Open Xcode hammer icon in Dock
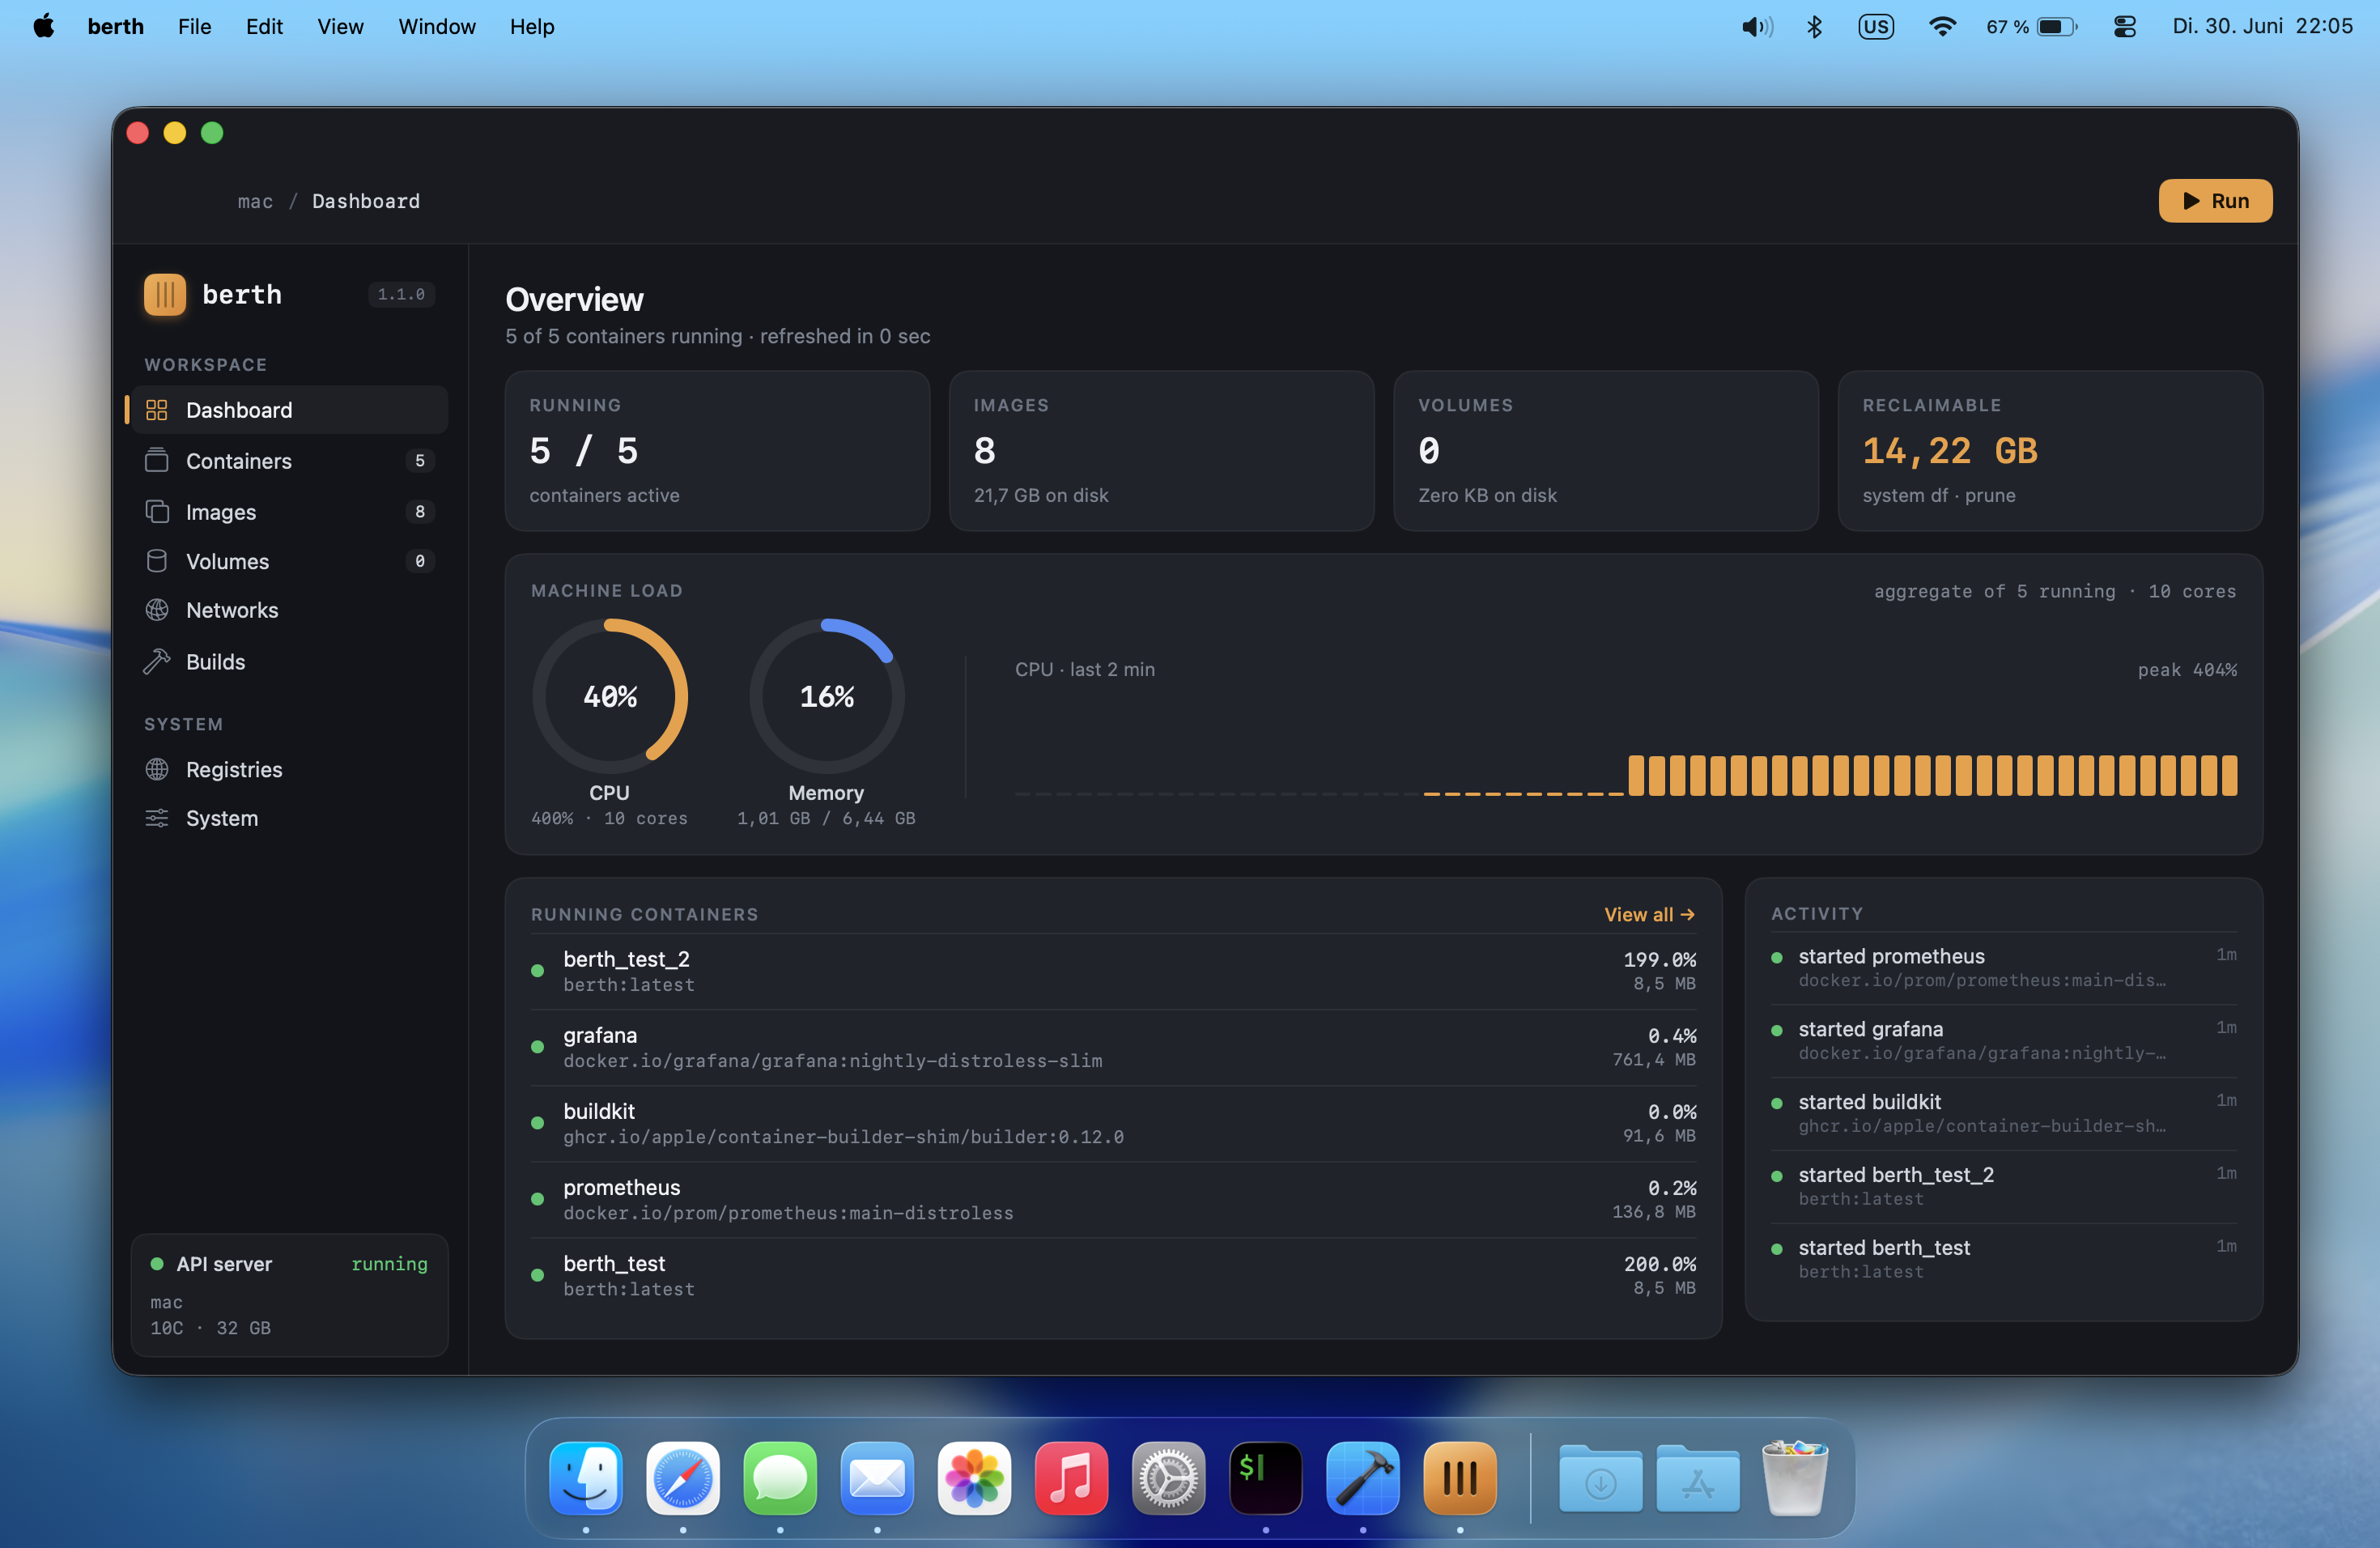 click(x=1363, y=1477)
